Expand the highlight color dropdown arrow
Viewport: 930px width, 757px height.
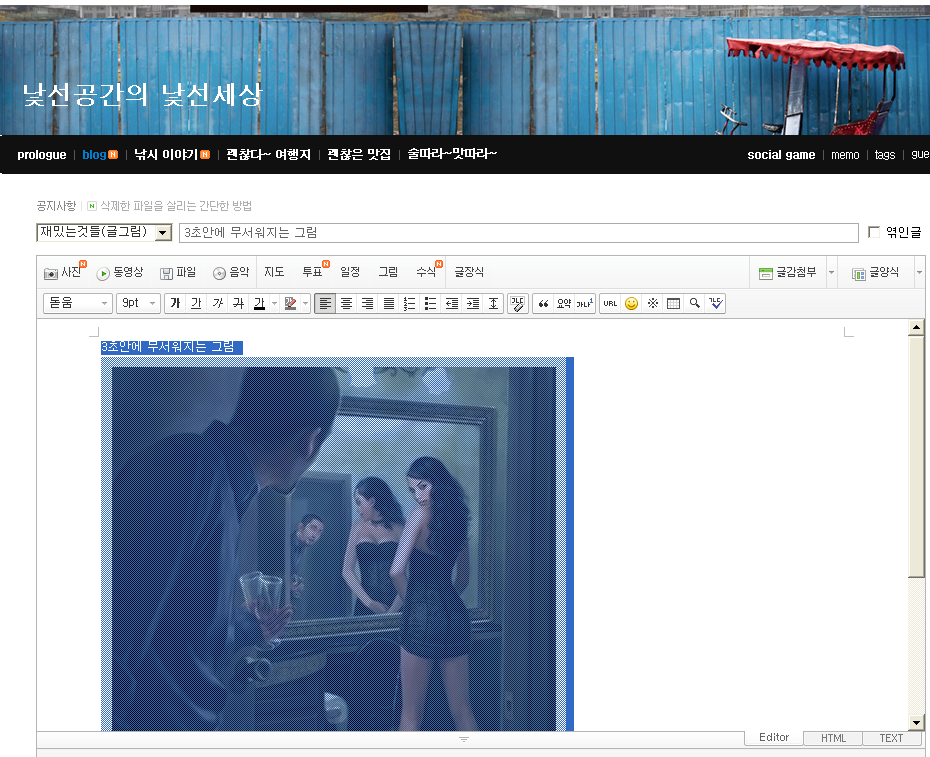pyautogui.click(x=305, y=303)
